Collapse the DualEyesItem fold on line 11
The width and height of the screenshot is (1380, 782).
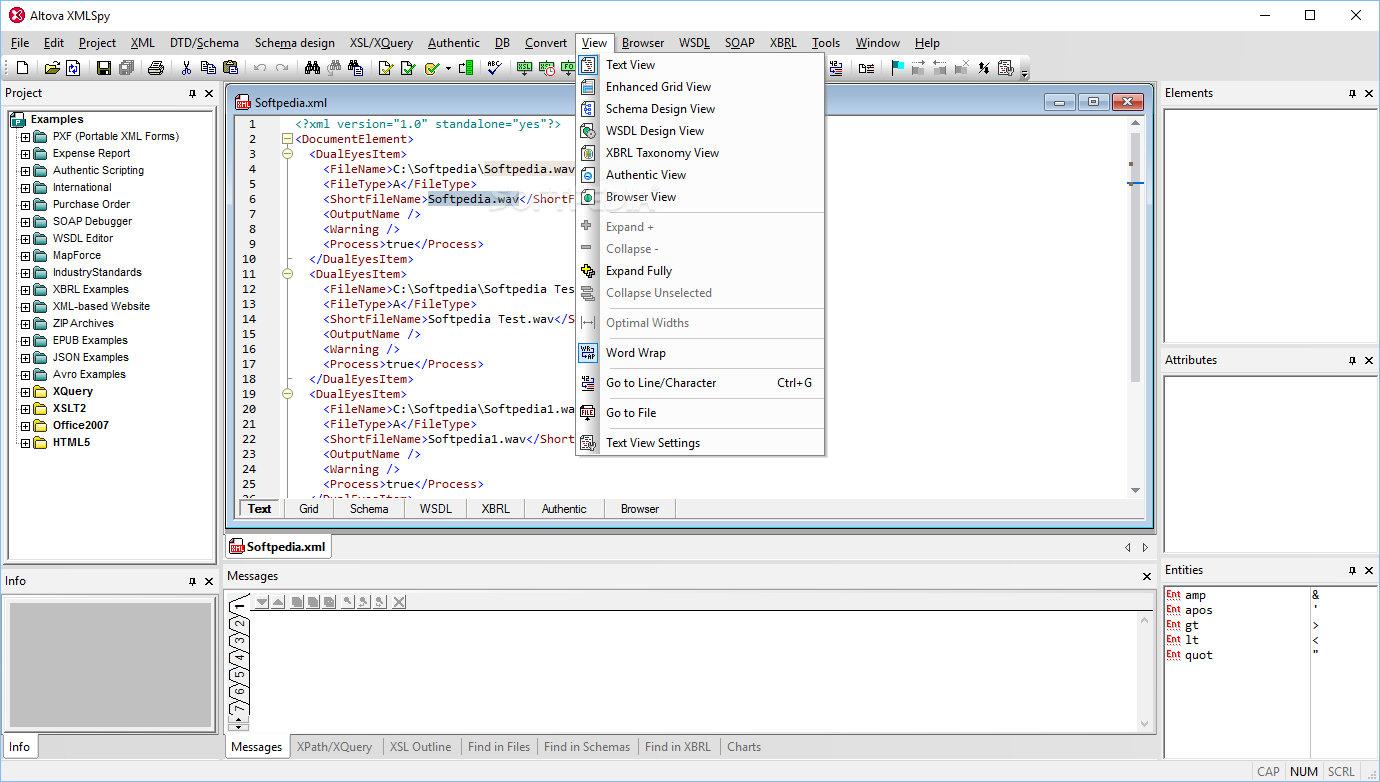pyautogui.click(x=288, y=274)
